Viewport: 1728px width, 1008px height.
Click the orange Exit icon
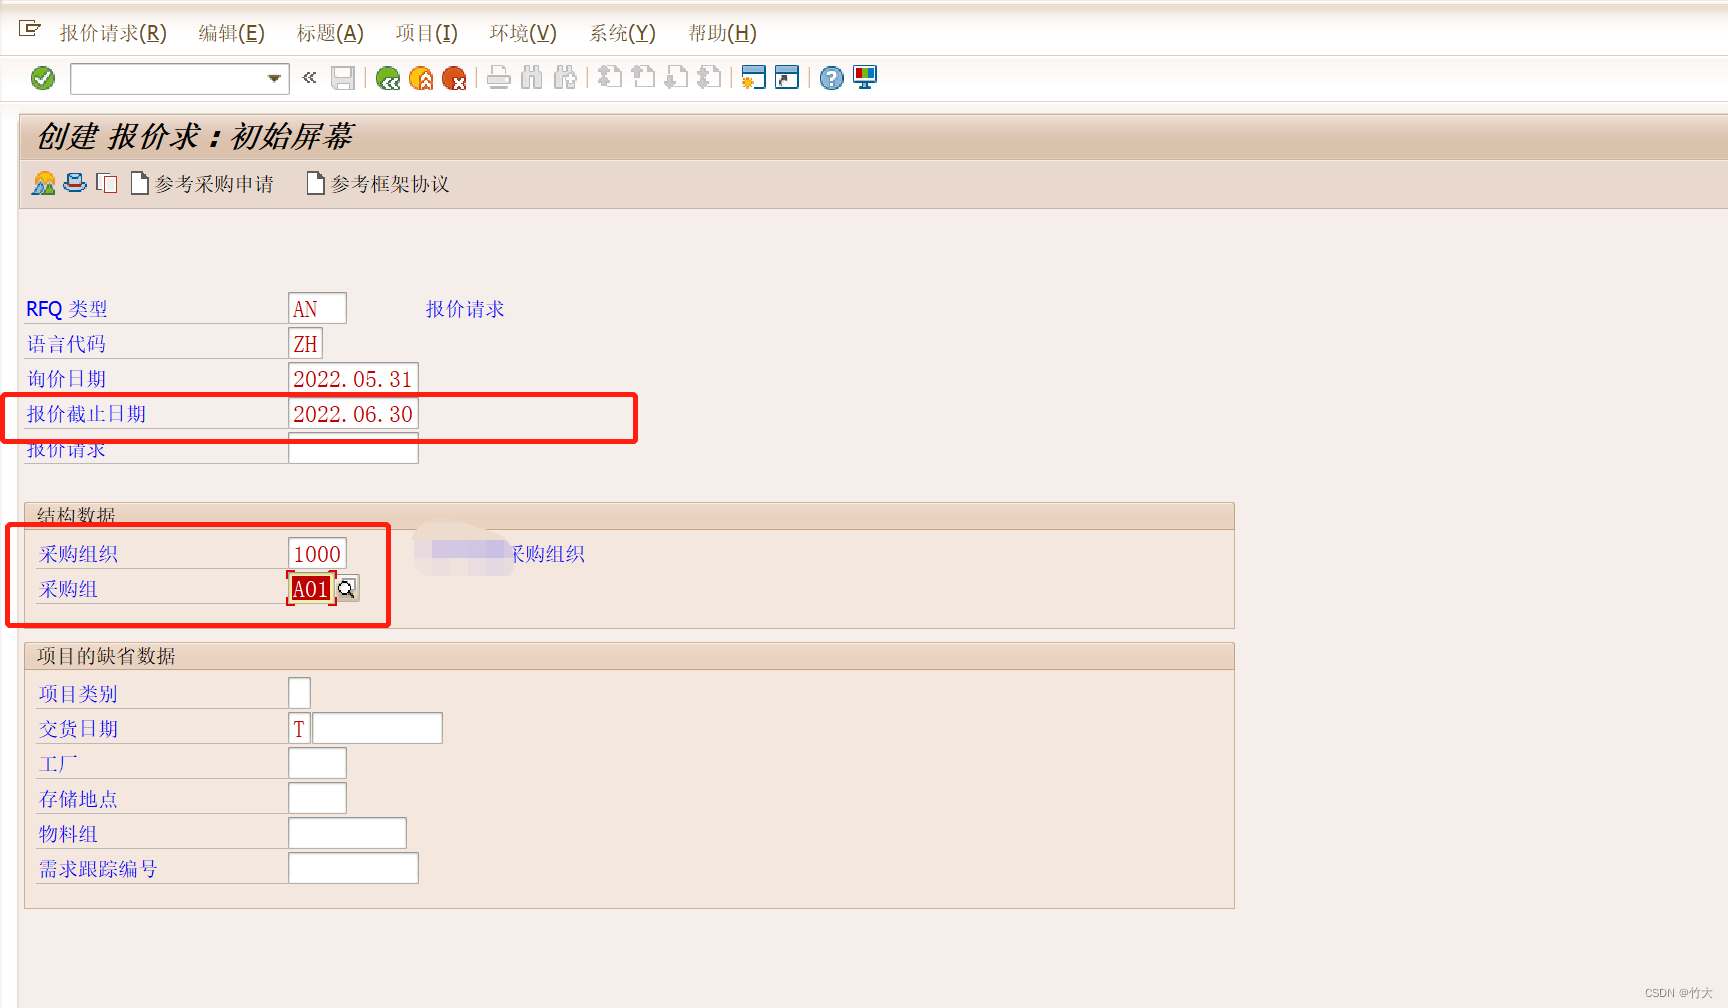[x=421, y=78]
